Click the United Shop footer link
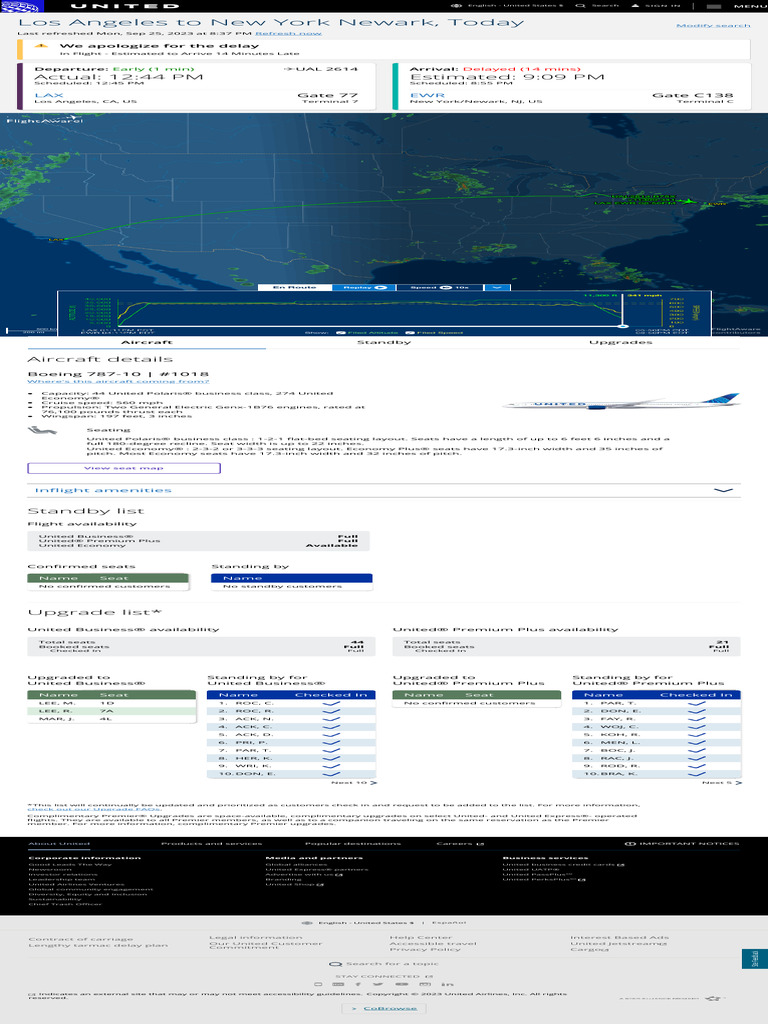The width and height of the screenshot is (768, 1024). click(x=294, y=884)
